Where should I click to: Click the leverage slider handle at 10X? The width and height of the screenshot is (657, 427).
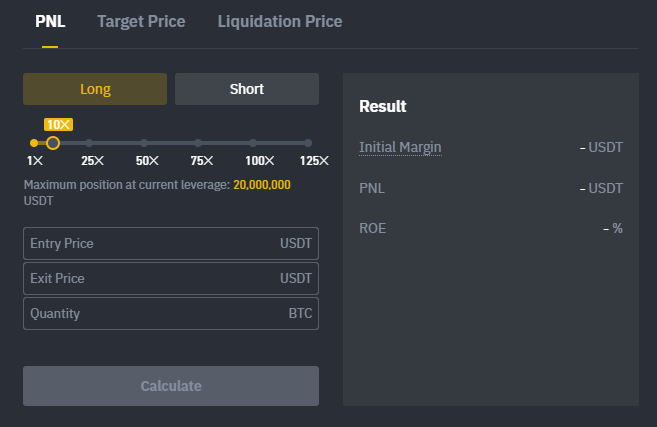(53, 143)
